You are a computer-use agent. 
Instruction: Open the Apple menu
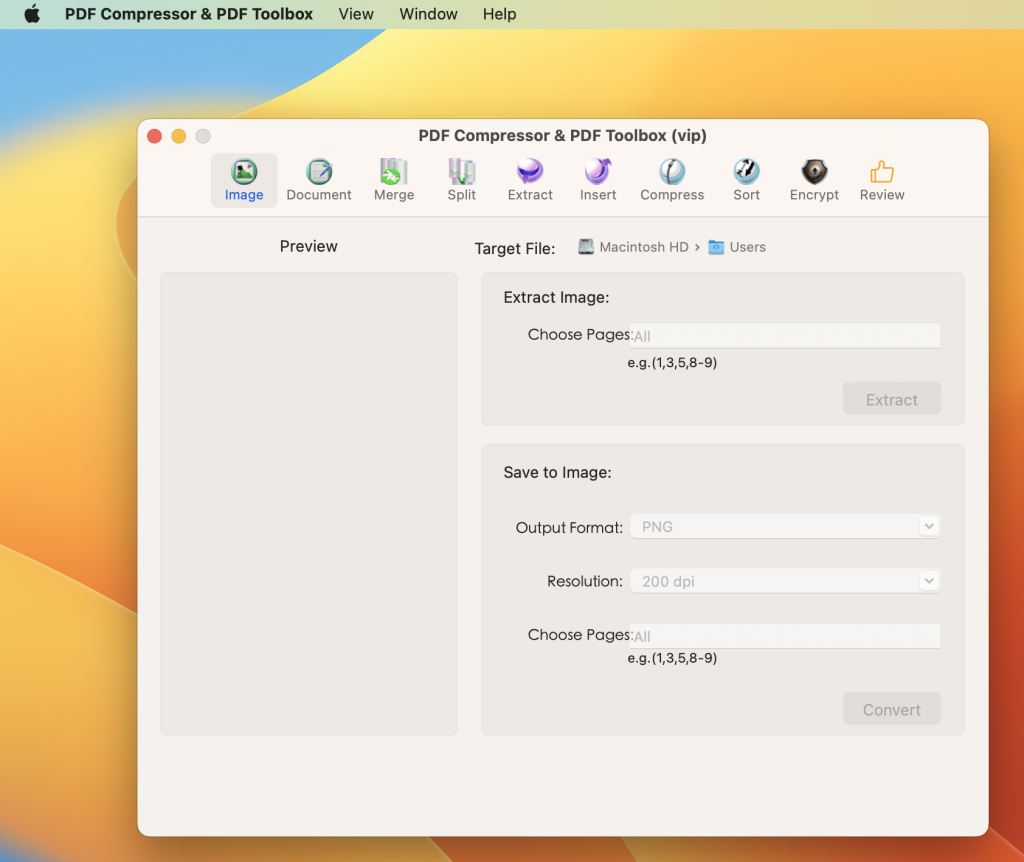pyautogui.click(x=32, y=14)
